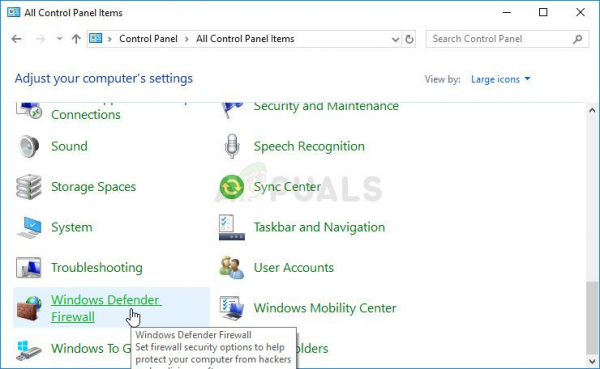This screenshot has width=600, height=369.
Task: Open the Security and Maintenance link
Action: tap(326, 106)
